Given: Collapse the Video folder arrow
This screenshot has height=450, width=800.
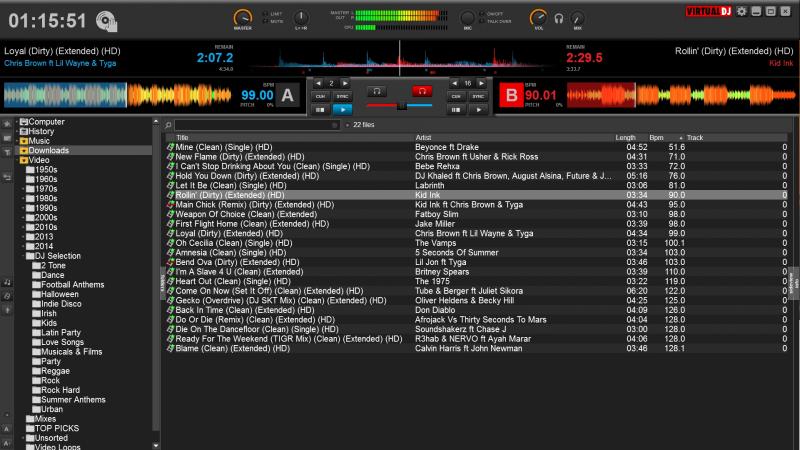Looking at the screenshot, I should 17,160.
